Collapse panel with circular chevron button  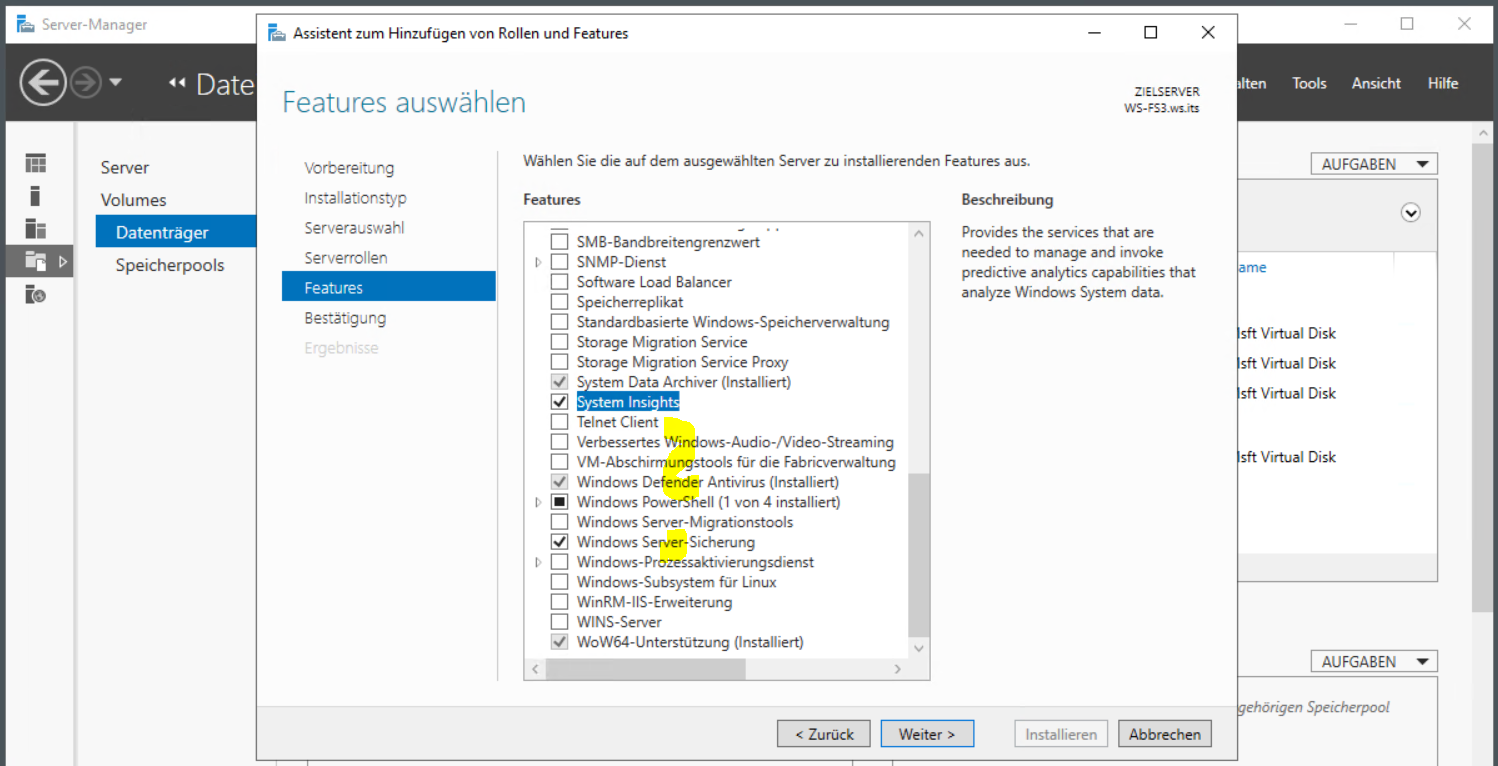pyautogui.click(x=1411, y=212)
